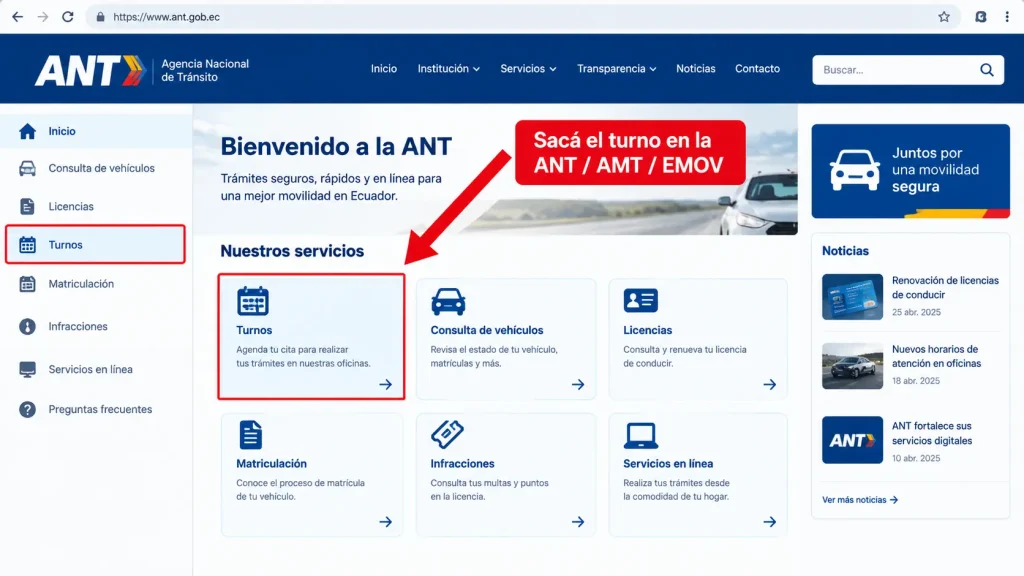Click arrow on Servicios en línea card
Screen dimensions: 1024x576
[770, 522]
